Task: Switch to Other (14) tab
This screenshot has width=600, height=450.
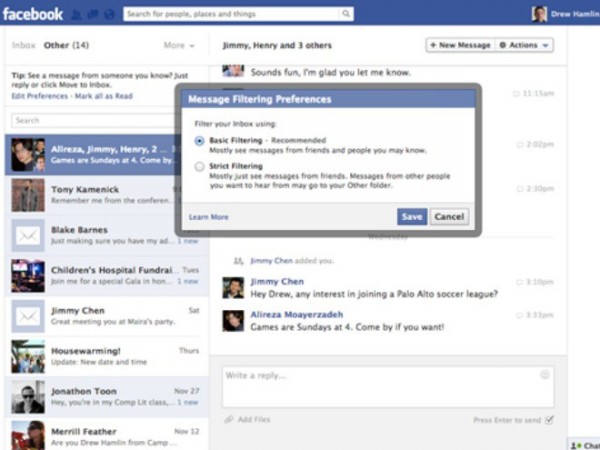Action: pyautogui.click(x=66, y=45)
